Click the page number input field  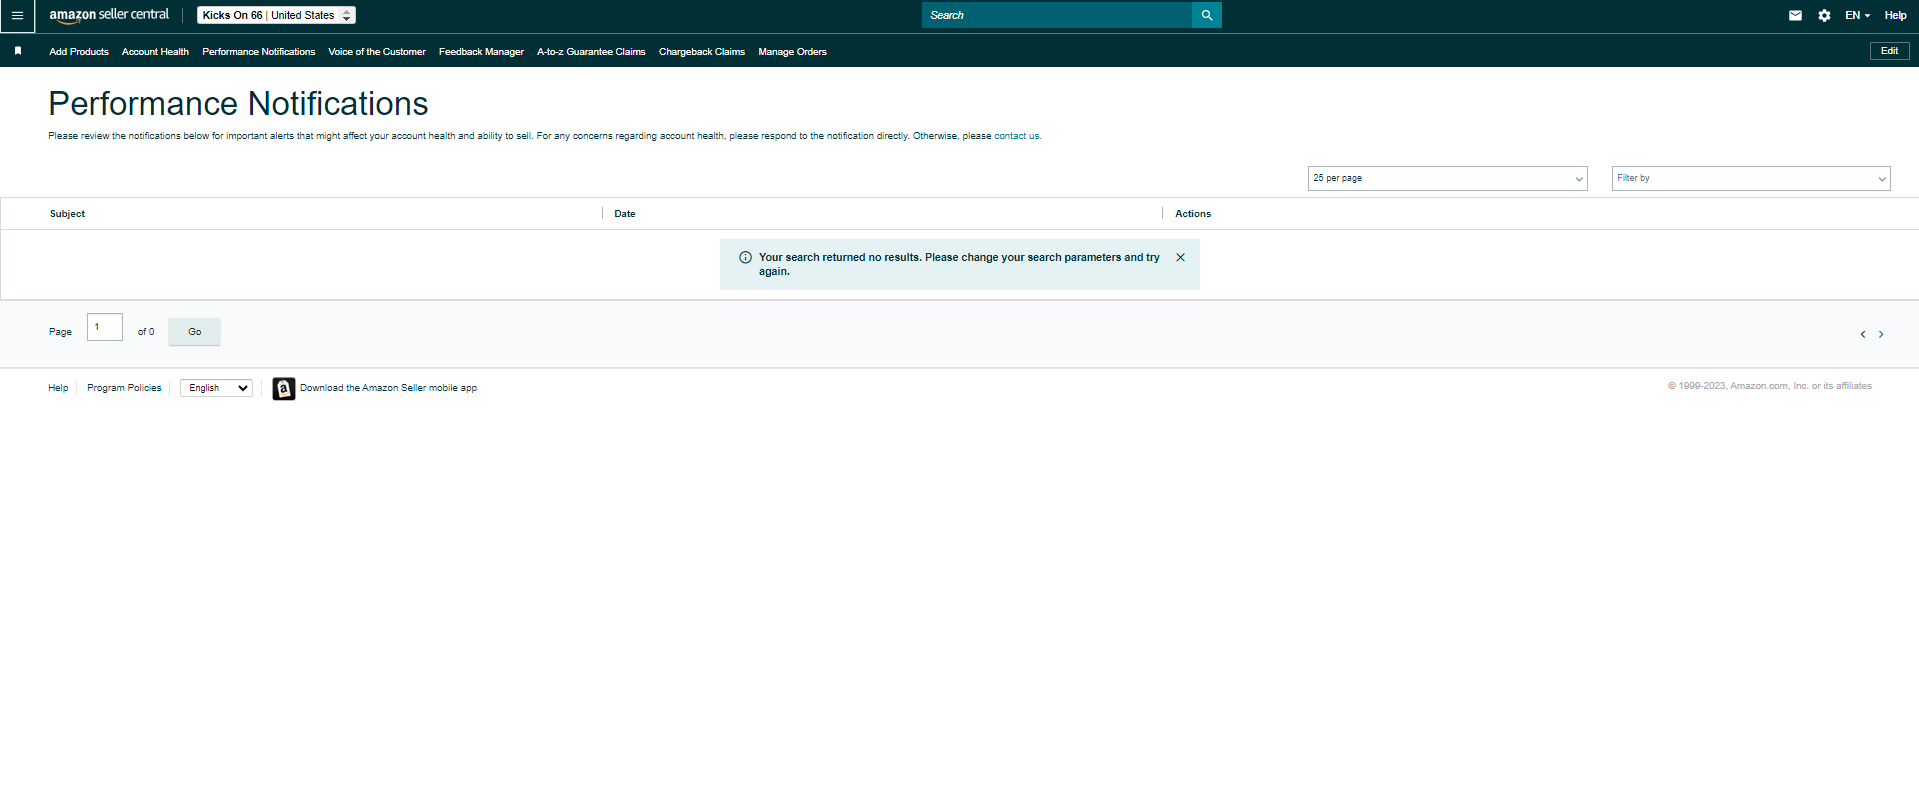pos(105,327)
